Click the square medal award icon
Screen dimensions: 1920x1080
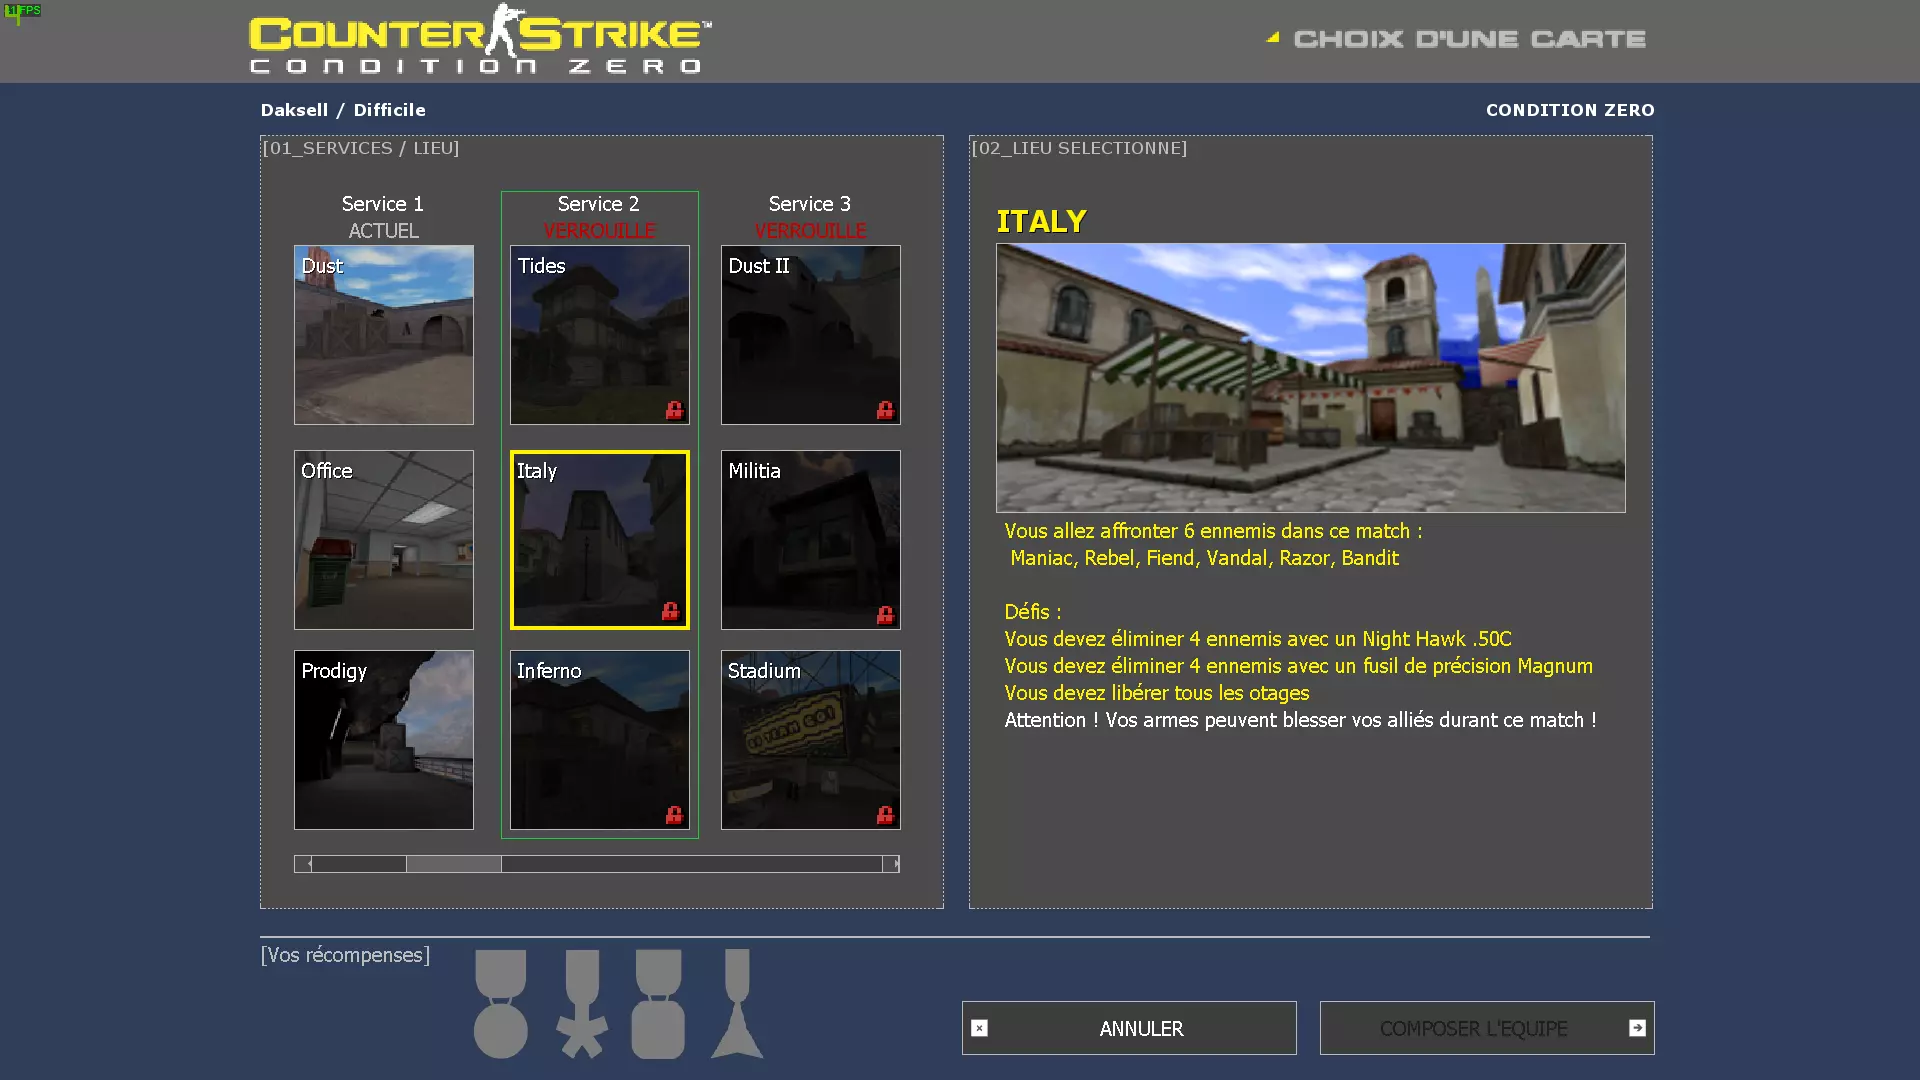coord(658,1004)
